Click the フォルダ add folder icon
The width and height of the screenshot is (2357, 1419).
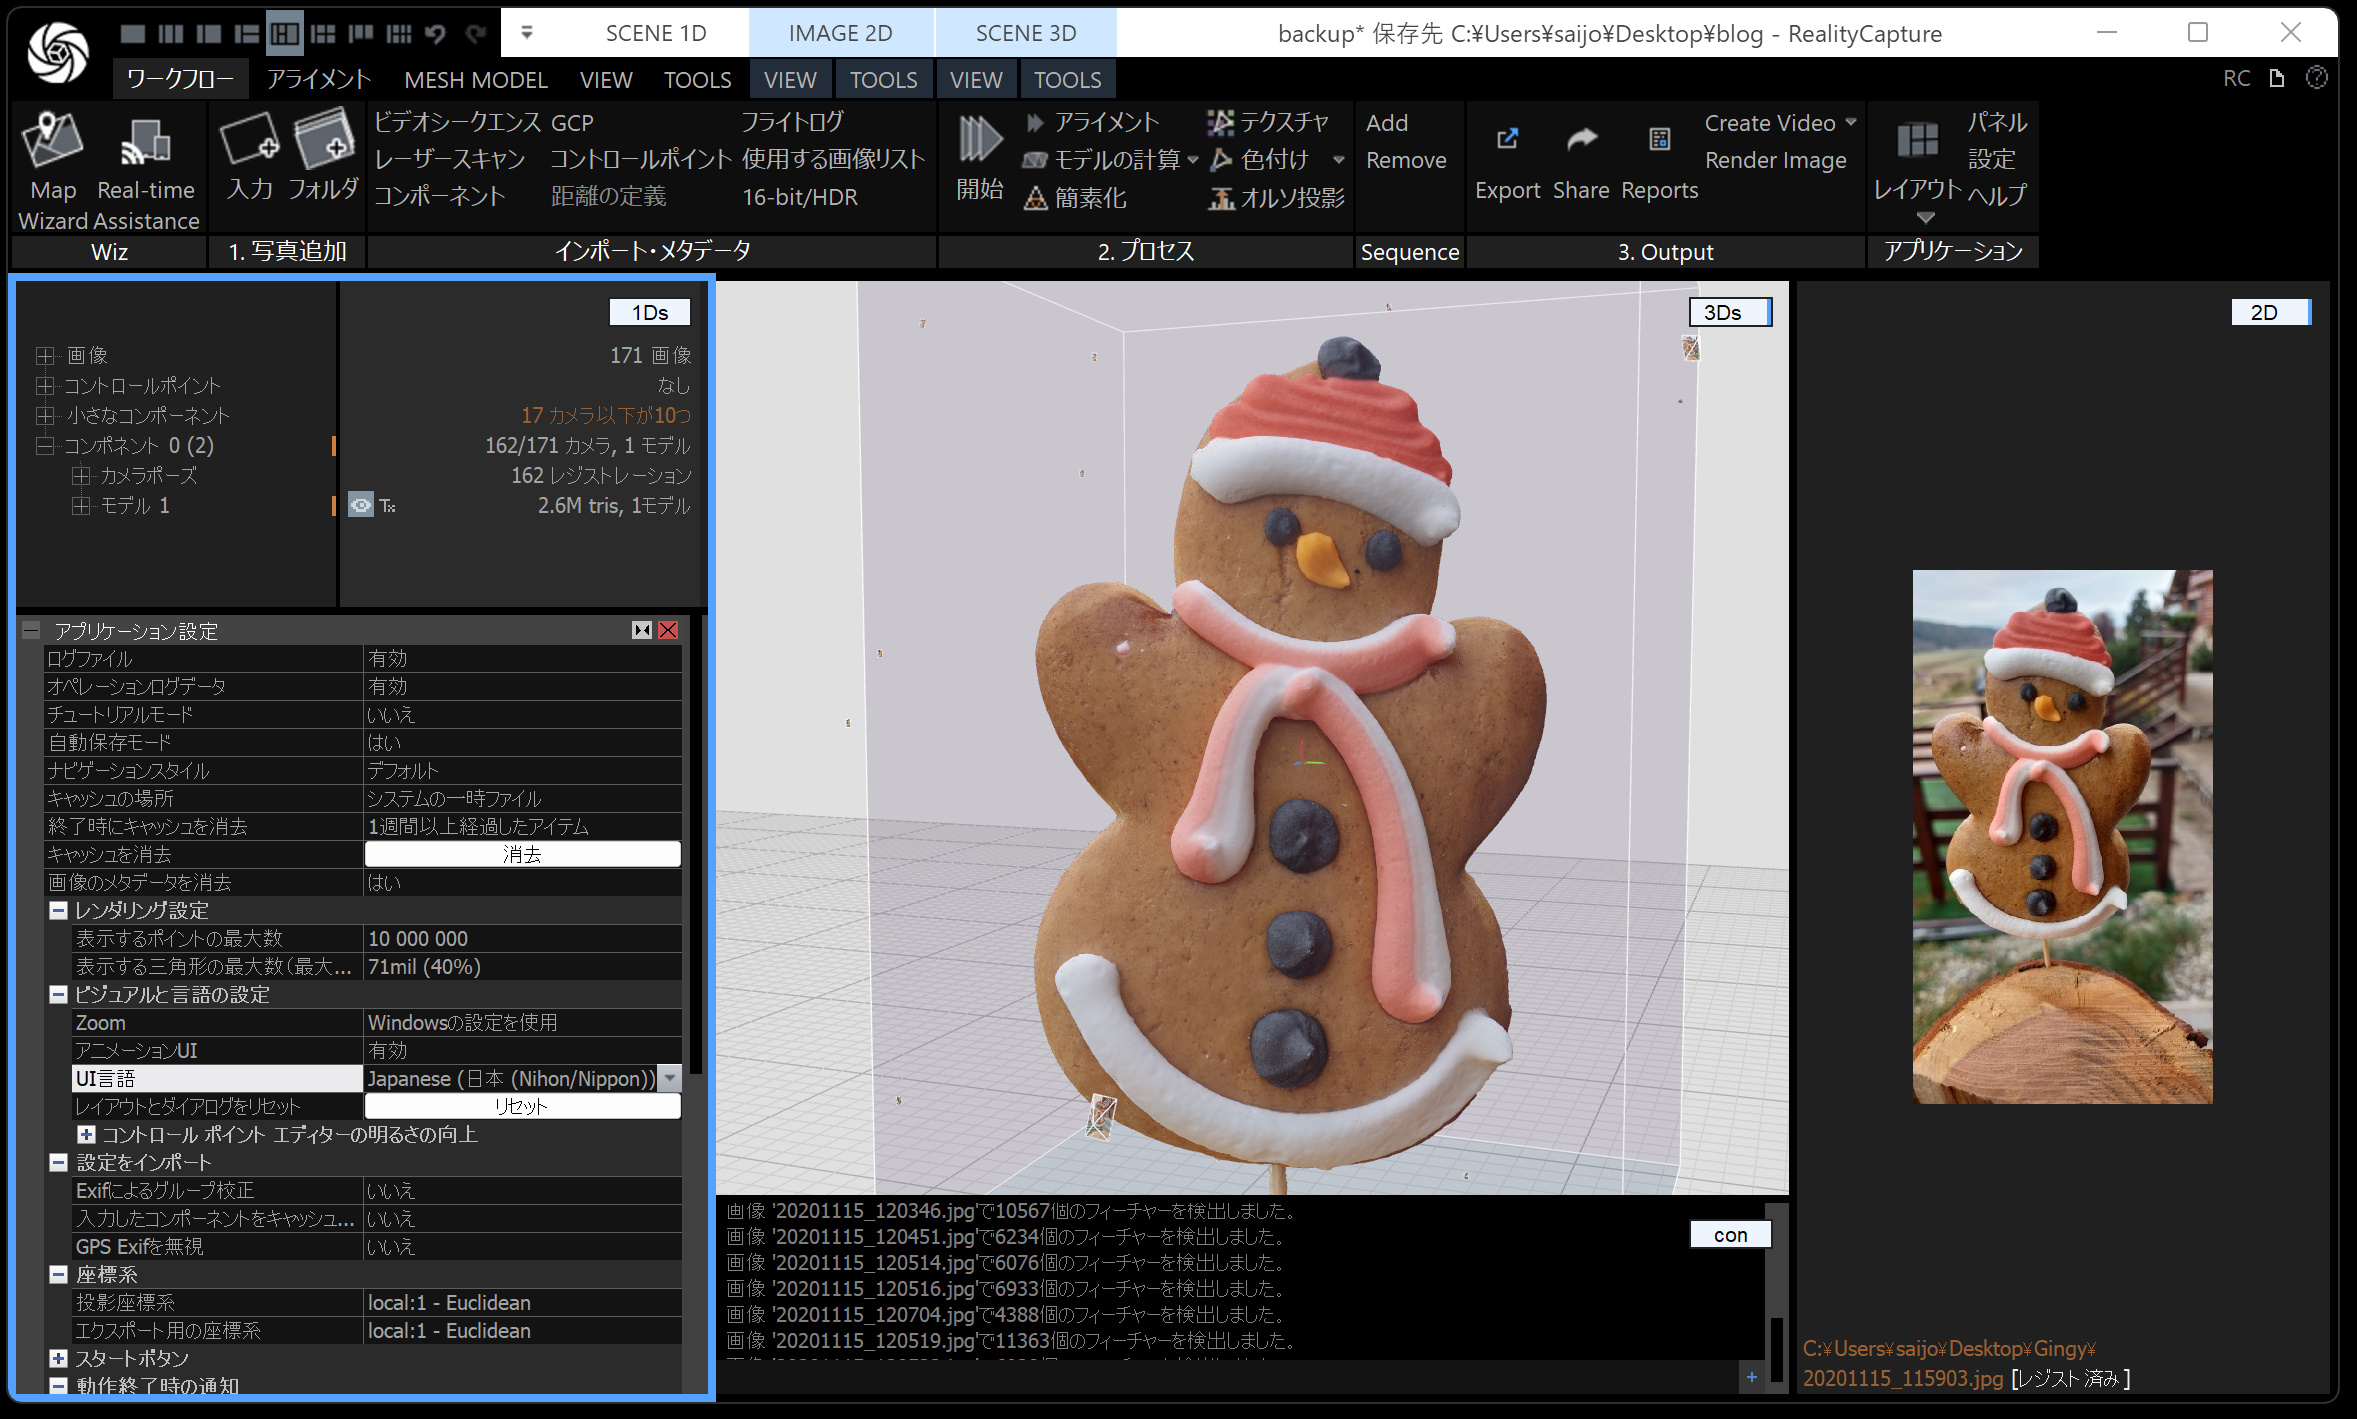[323, 141]
